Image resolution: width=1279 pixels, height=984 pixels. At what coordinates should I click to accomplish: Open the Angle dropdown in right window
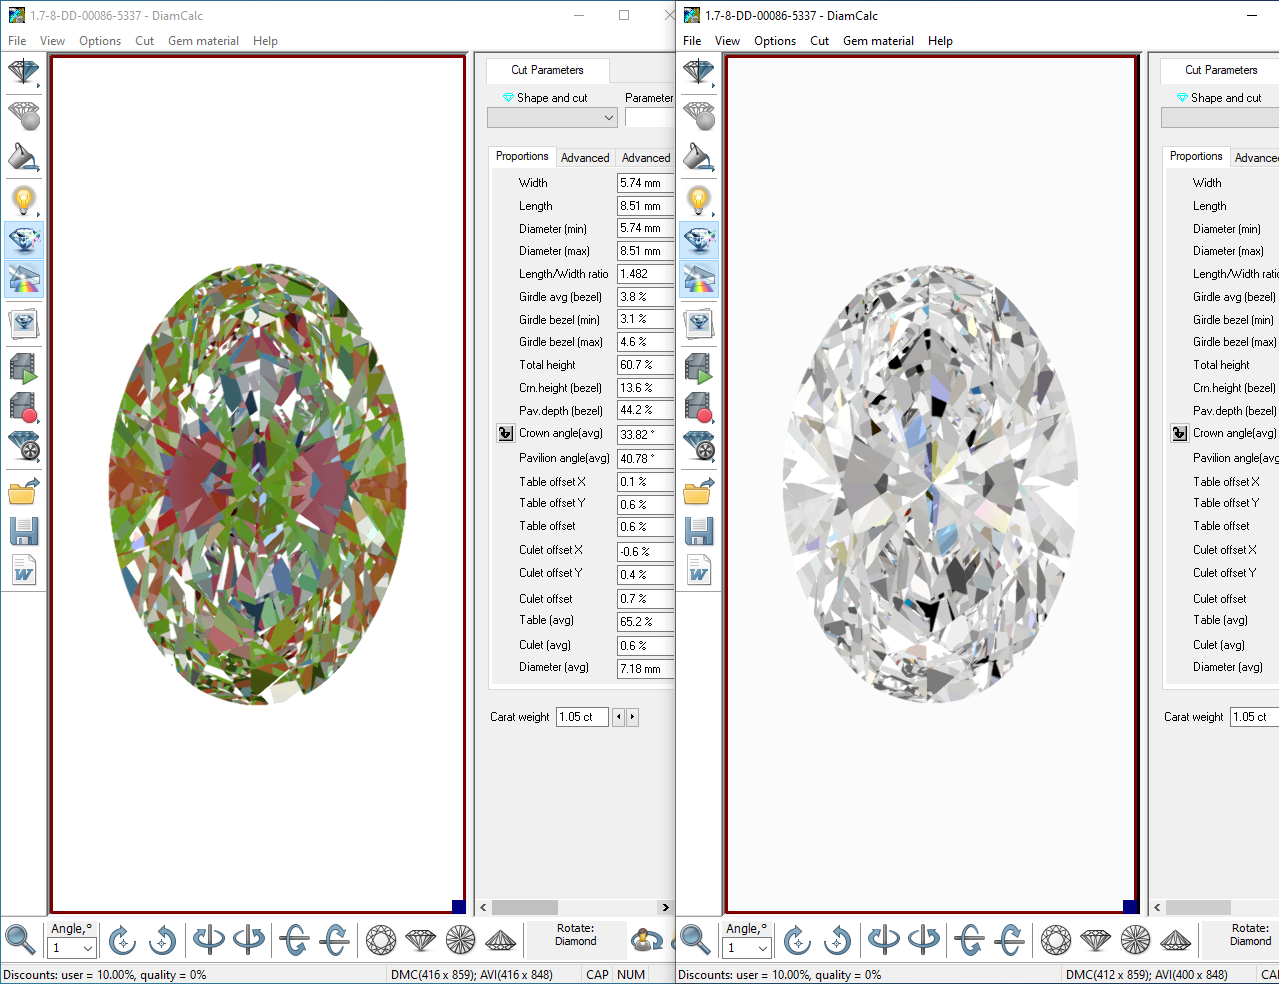pyautogui.click(x=763, y=948)
